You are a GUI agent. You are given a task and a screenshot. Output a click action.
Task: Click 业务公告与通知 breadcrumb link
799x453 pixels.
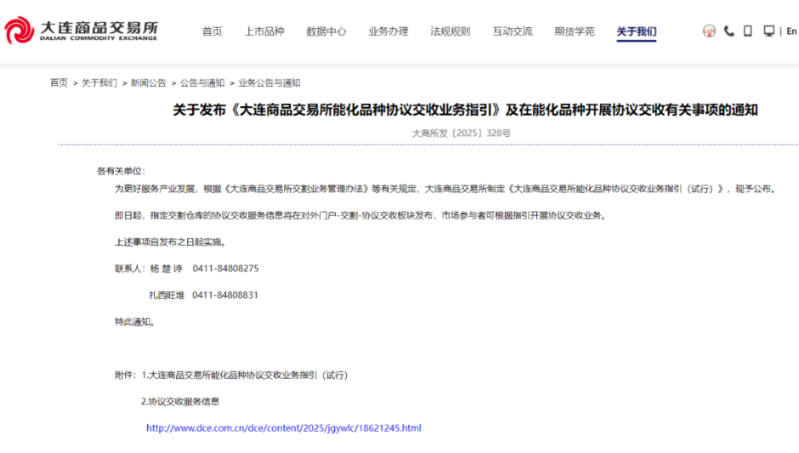(x=269, y=83)
